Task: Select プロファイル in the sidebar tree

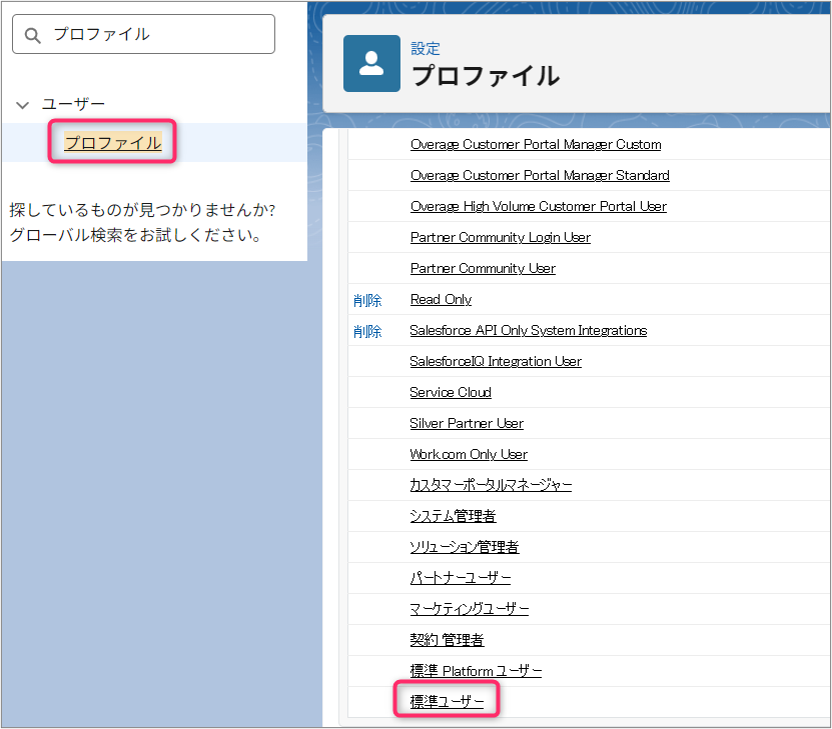Action: pos(112,143)
